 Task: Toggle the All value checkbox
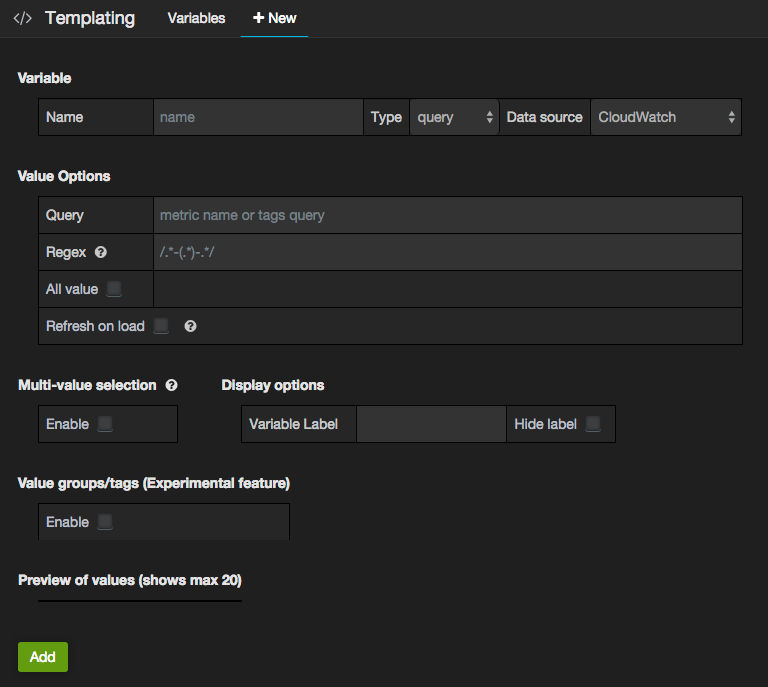114,289
